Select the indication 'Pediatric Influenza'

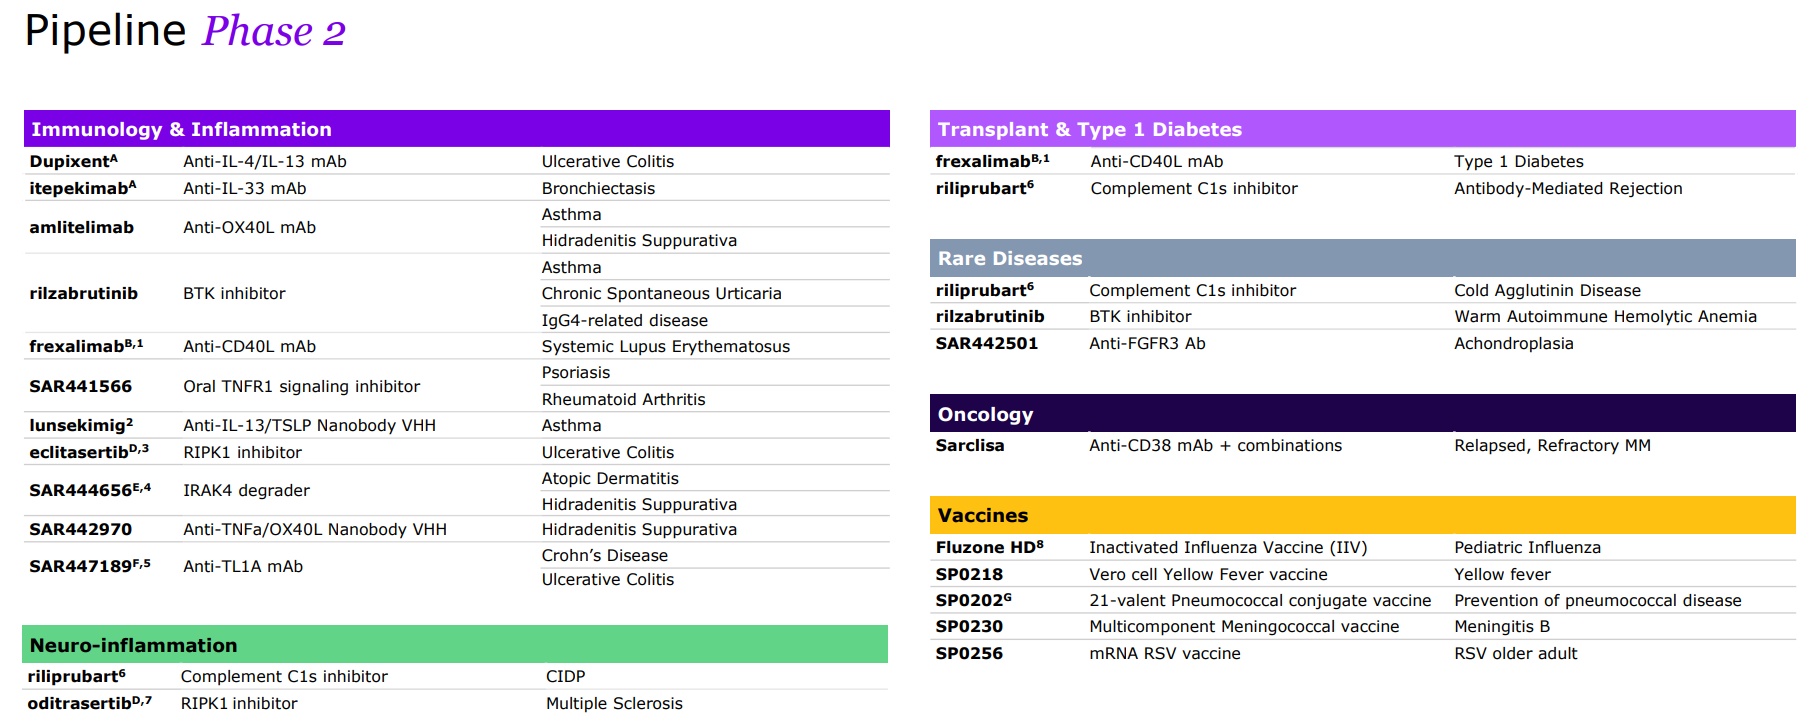click(1528, 547)
